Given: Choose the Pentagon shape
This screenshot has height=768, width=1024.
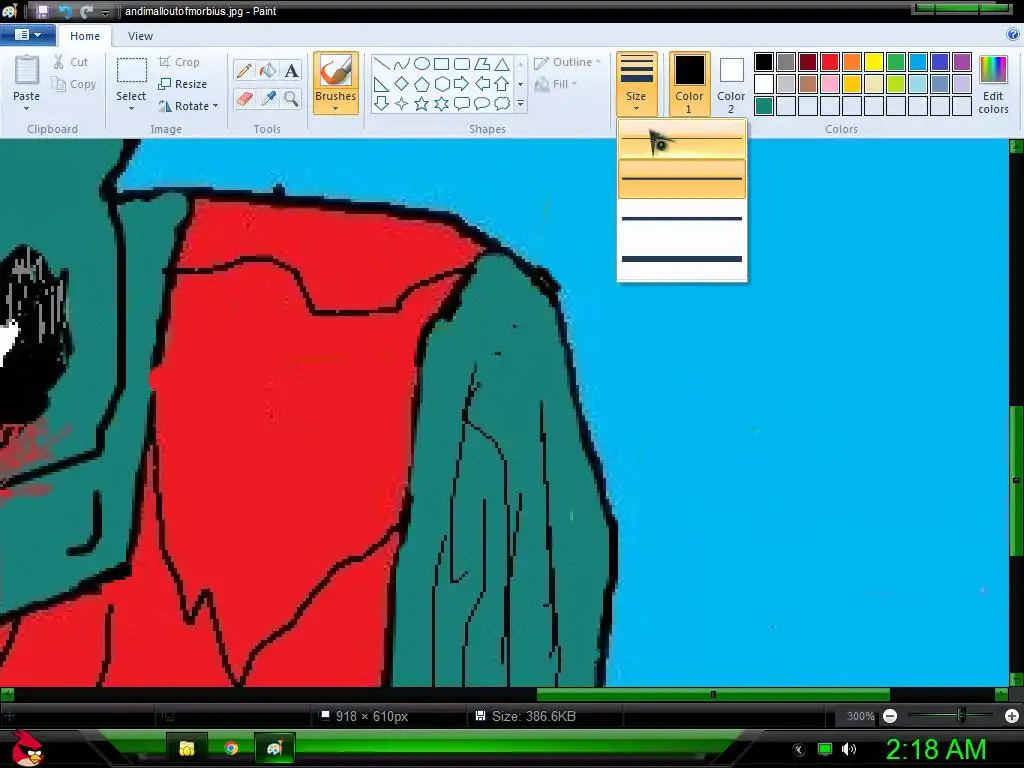Looking at the screenshot, I should pos(422,84).
